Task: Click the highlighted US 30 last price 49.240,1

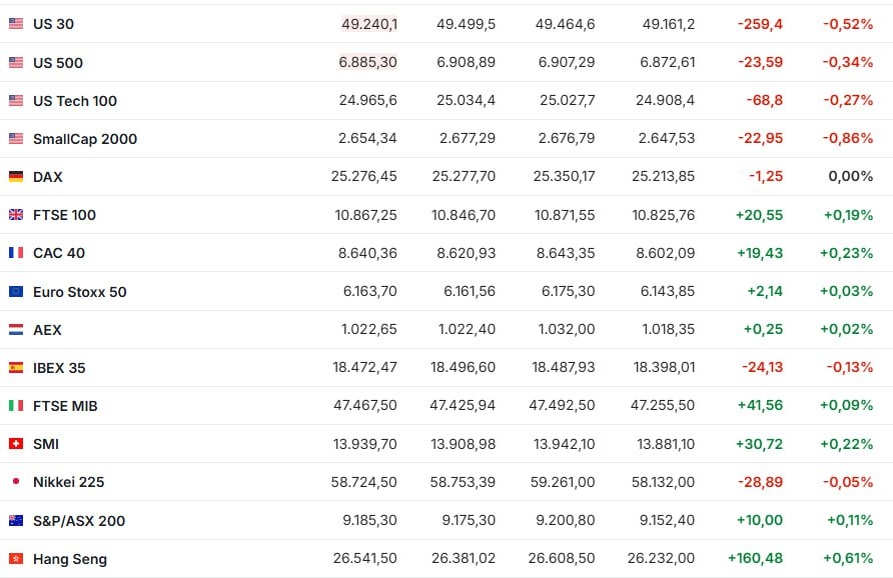Action: (369, 24)
